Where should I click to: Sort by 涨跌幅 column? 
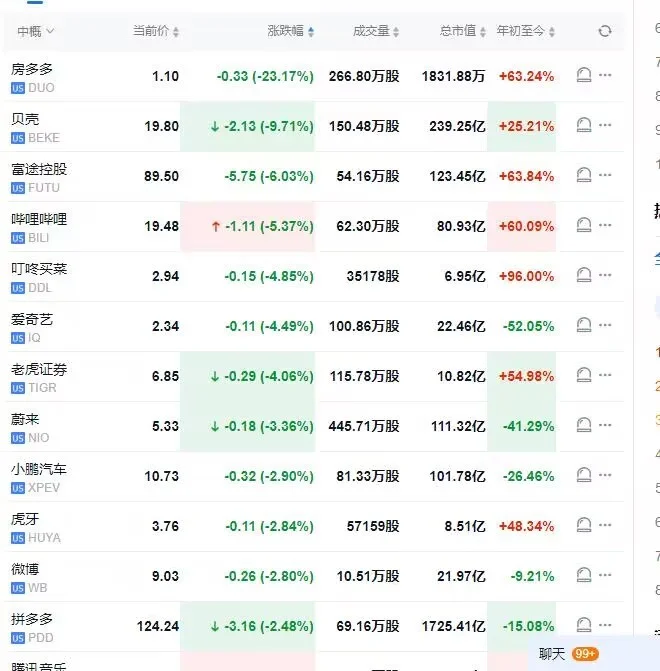[x=291, y=32]
